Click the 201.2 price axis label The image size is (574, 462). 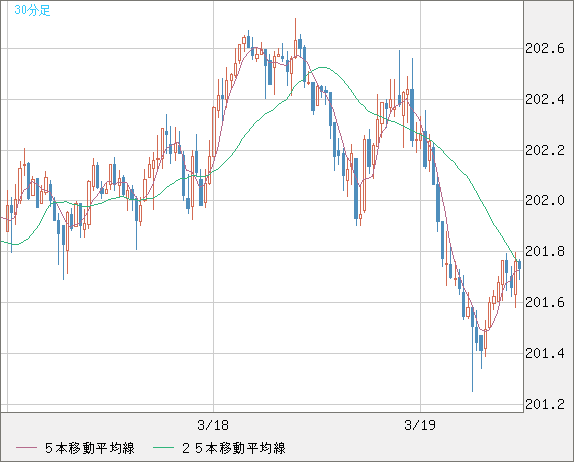(545, 404)
